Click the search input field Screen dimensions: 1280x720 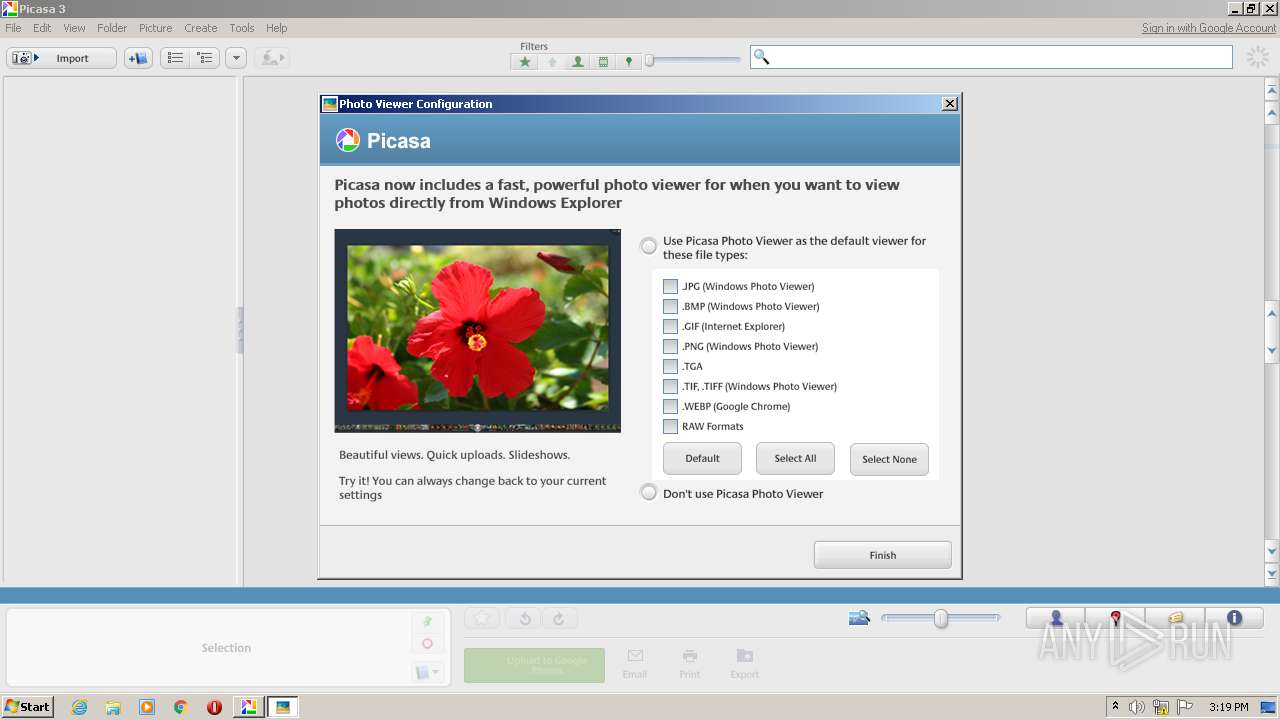click(x=991, y=57)
